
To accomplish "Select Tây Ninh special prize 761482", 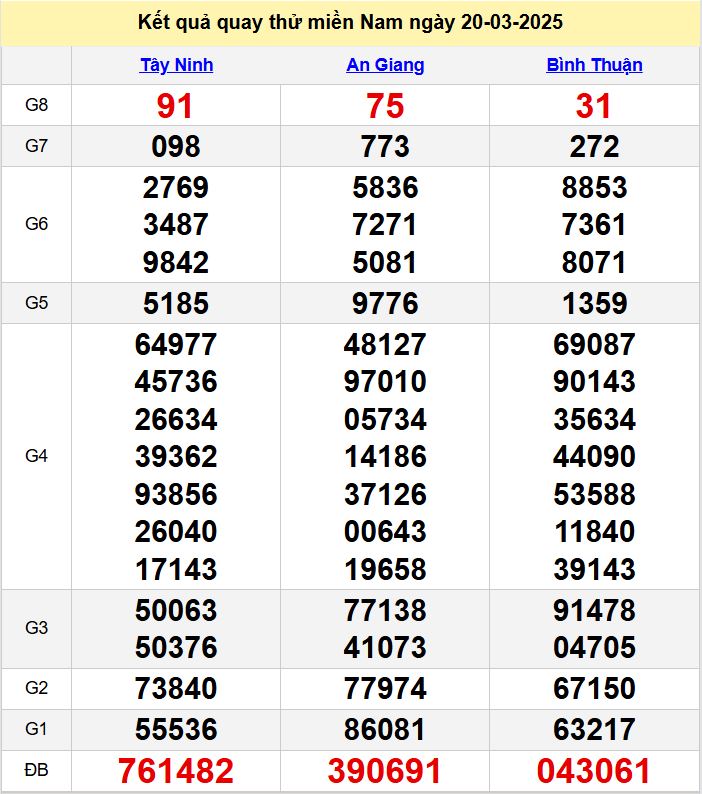I will (176, 771).
